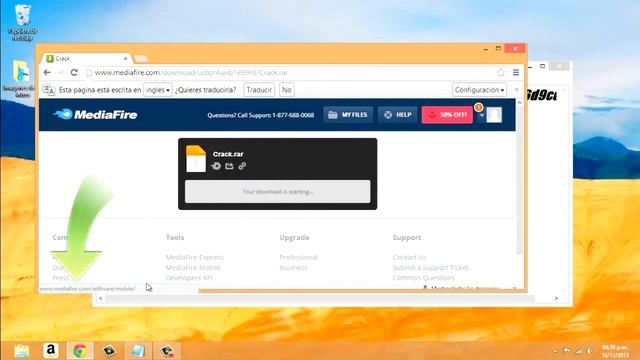
Task: Open the Chrome menu (three lines)
Action: coord(516,73)
